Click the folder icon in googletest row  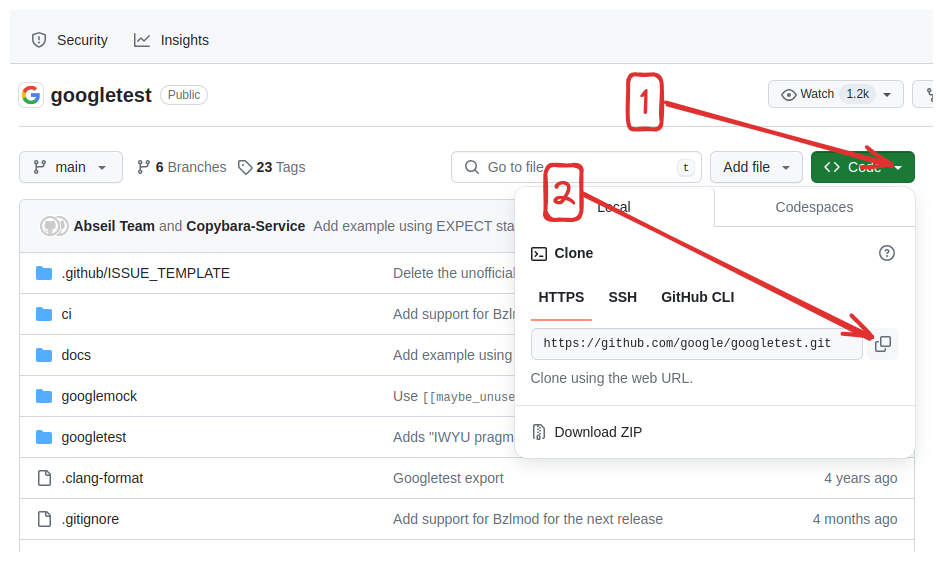44,437
